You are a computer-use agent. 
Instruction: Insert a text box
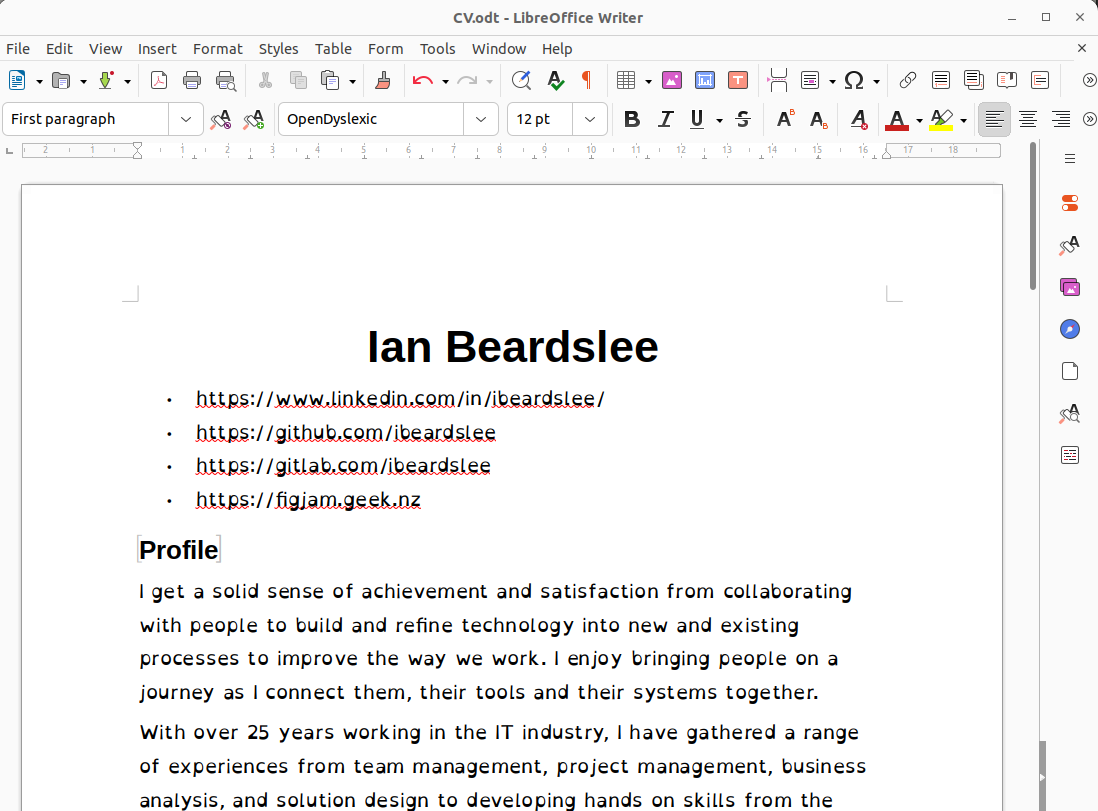click(738, 80)
